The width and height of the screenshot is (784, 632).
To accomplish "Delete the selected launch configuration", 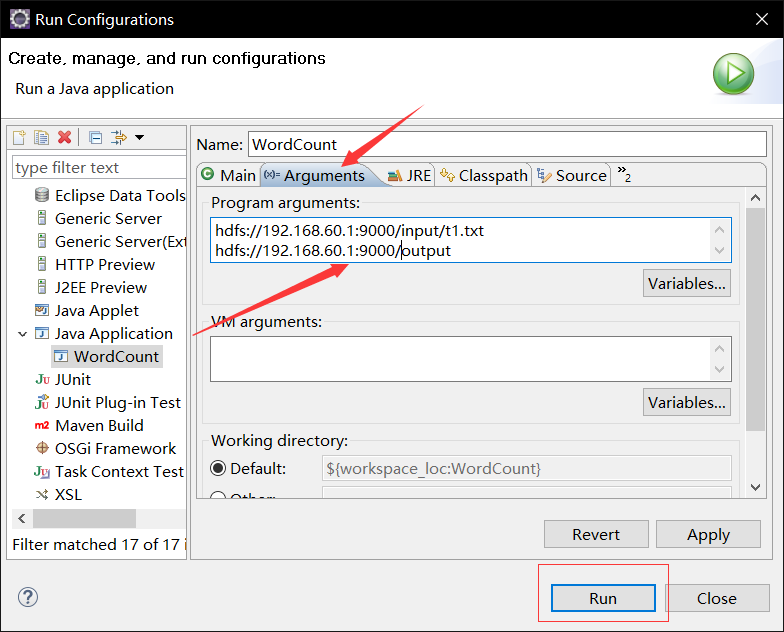I will pyautogui.click(x=64, y=137).
